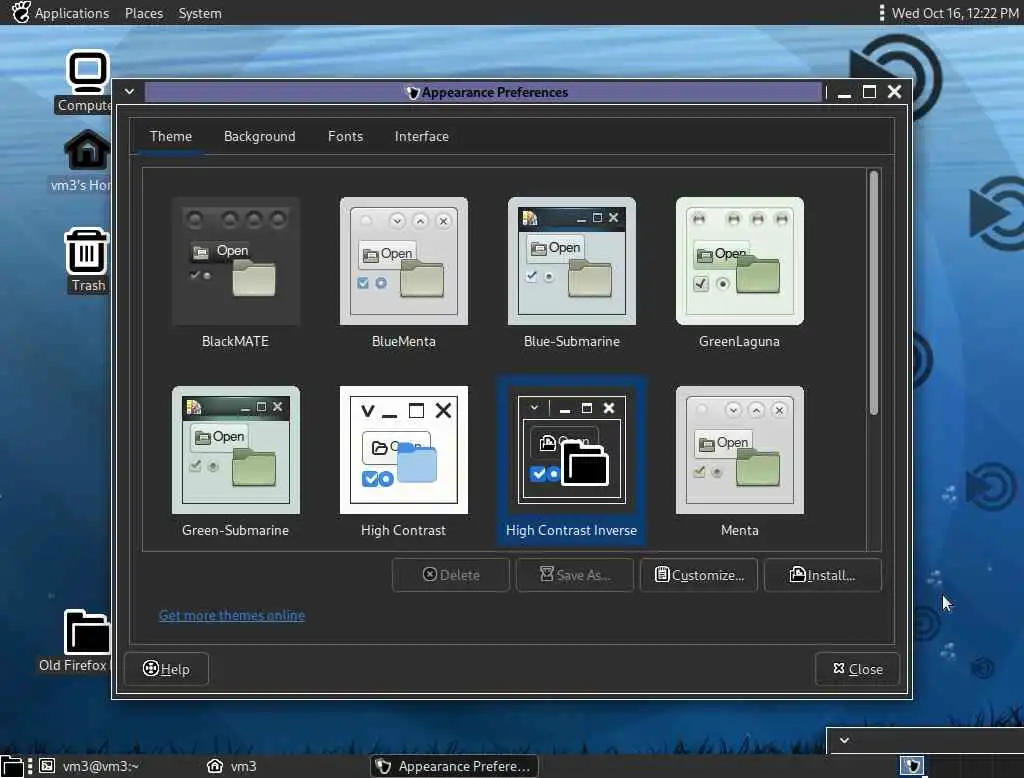Click the theme list vertical scrollbar

click(874, 293)
